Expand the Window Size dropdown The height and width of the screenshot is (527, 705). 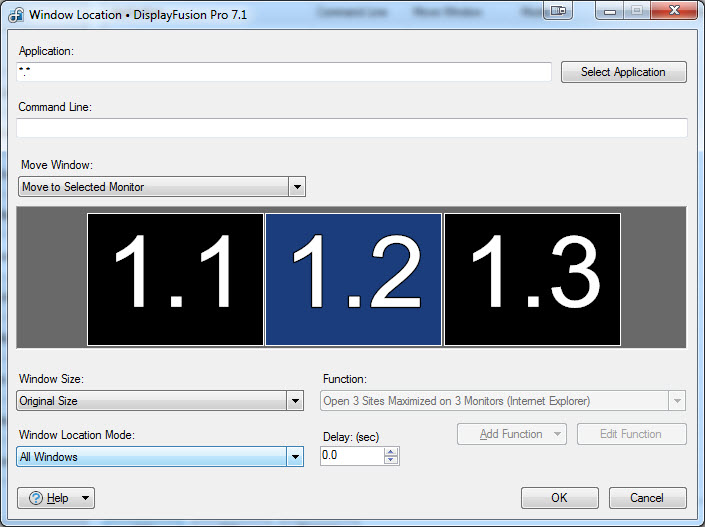click(x=161, y=401)
